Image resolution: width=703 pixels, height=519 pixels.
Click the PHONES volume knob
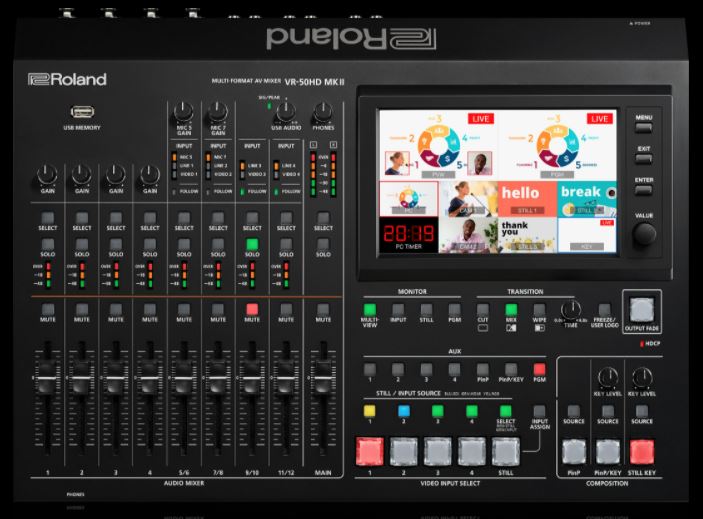(x=323, y=111)
